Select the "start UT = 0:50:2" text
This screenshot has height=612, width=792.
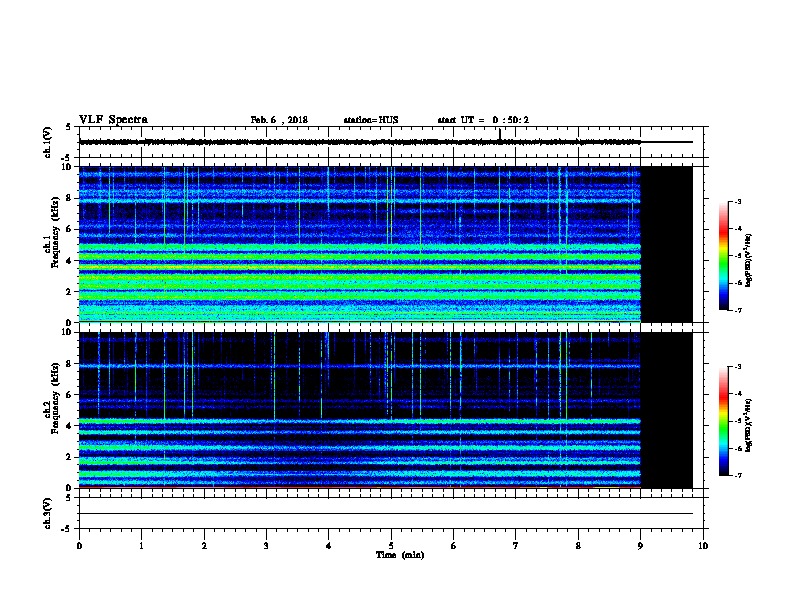[483, 120]
